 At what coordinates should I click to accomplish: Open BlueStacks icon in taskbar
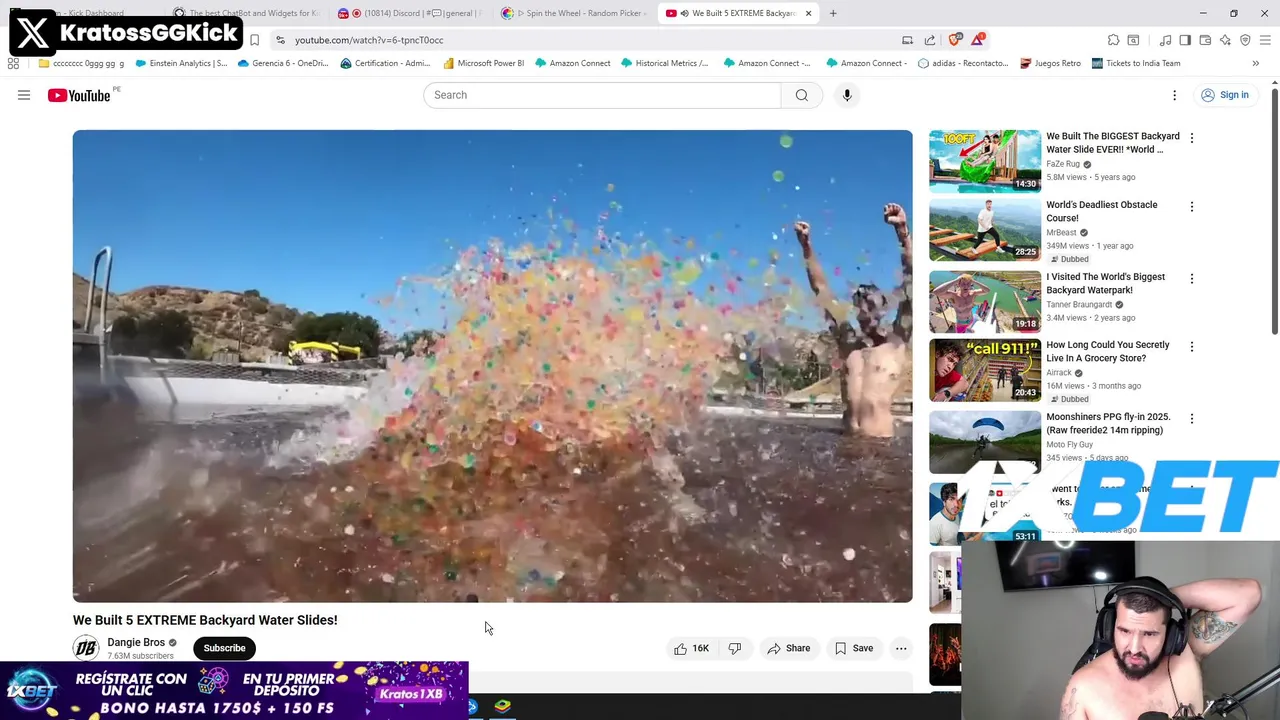coord(503,707)
